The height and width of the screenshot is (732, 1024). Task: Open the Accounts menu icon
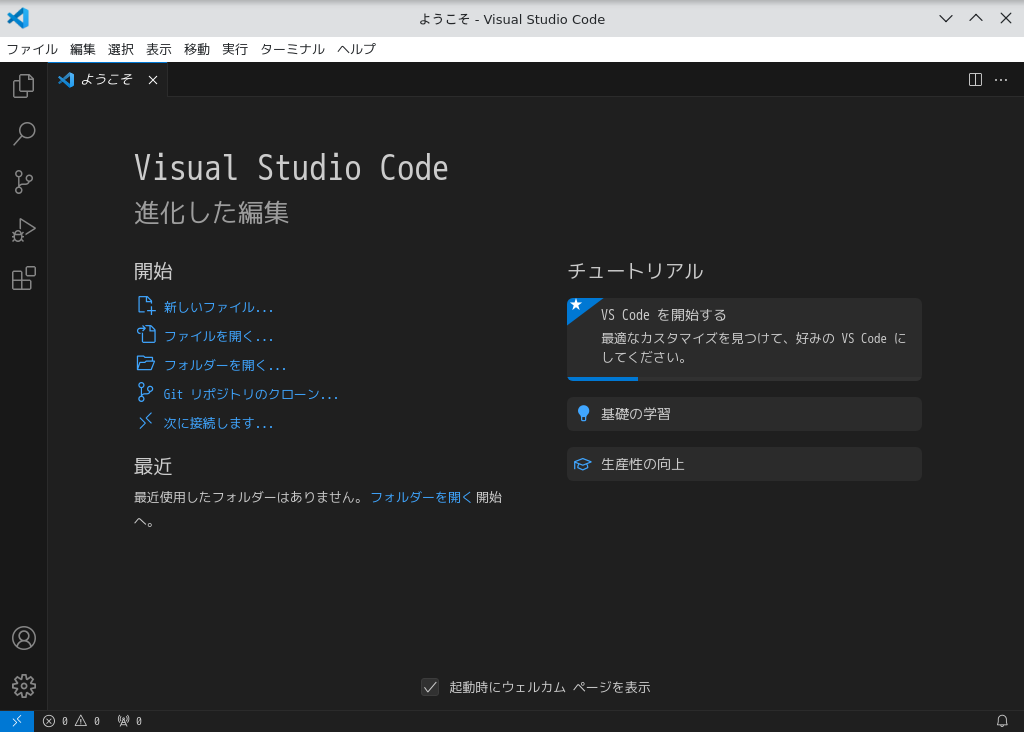pos(24,638)
